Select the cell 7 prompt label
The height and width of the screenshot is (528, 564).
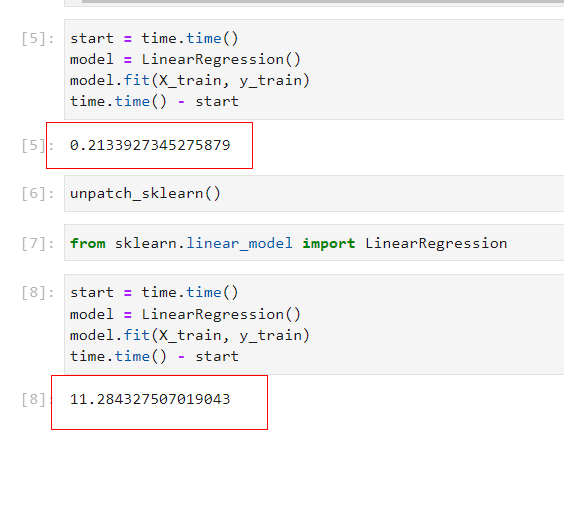(x=38, y=243)
